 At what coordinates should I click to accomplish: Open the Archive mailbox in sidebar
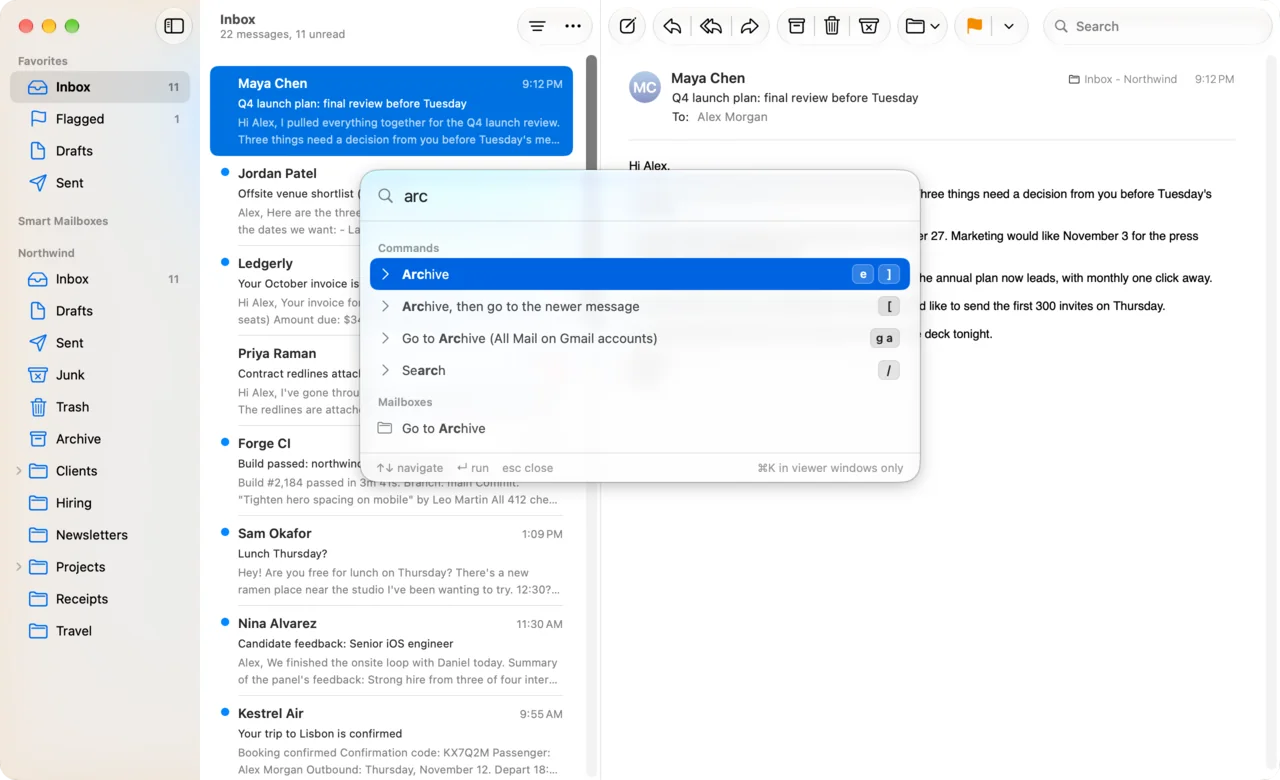(x=100, y=439)
